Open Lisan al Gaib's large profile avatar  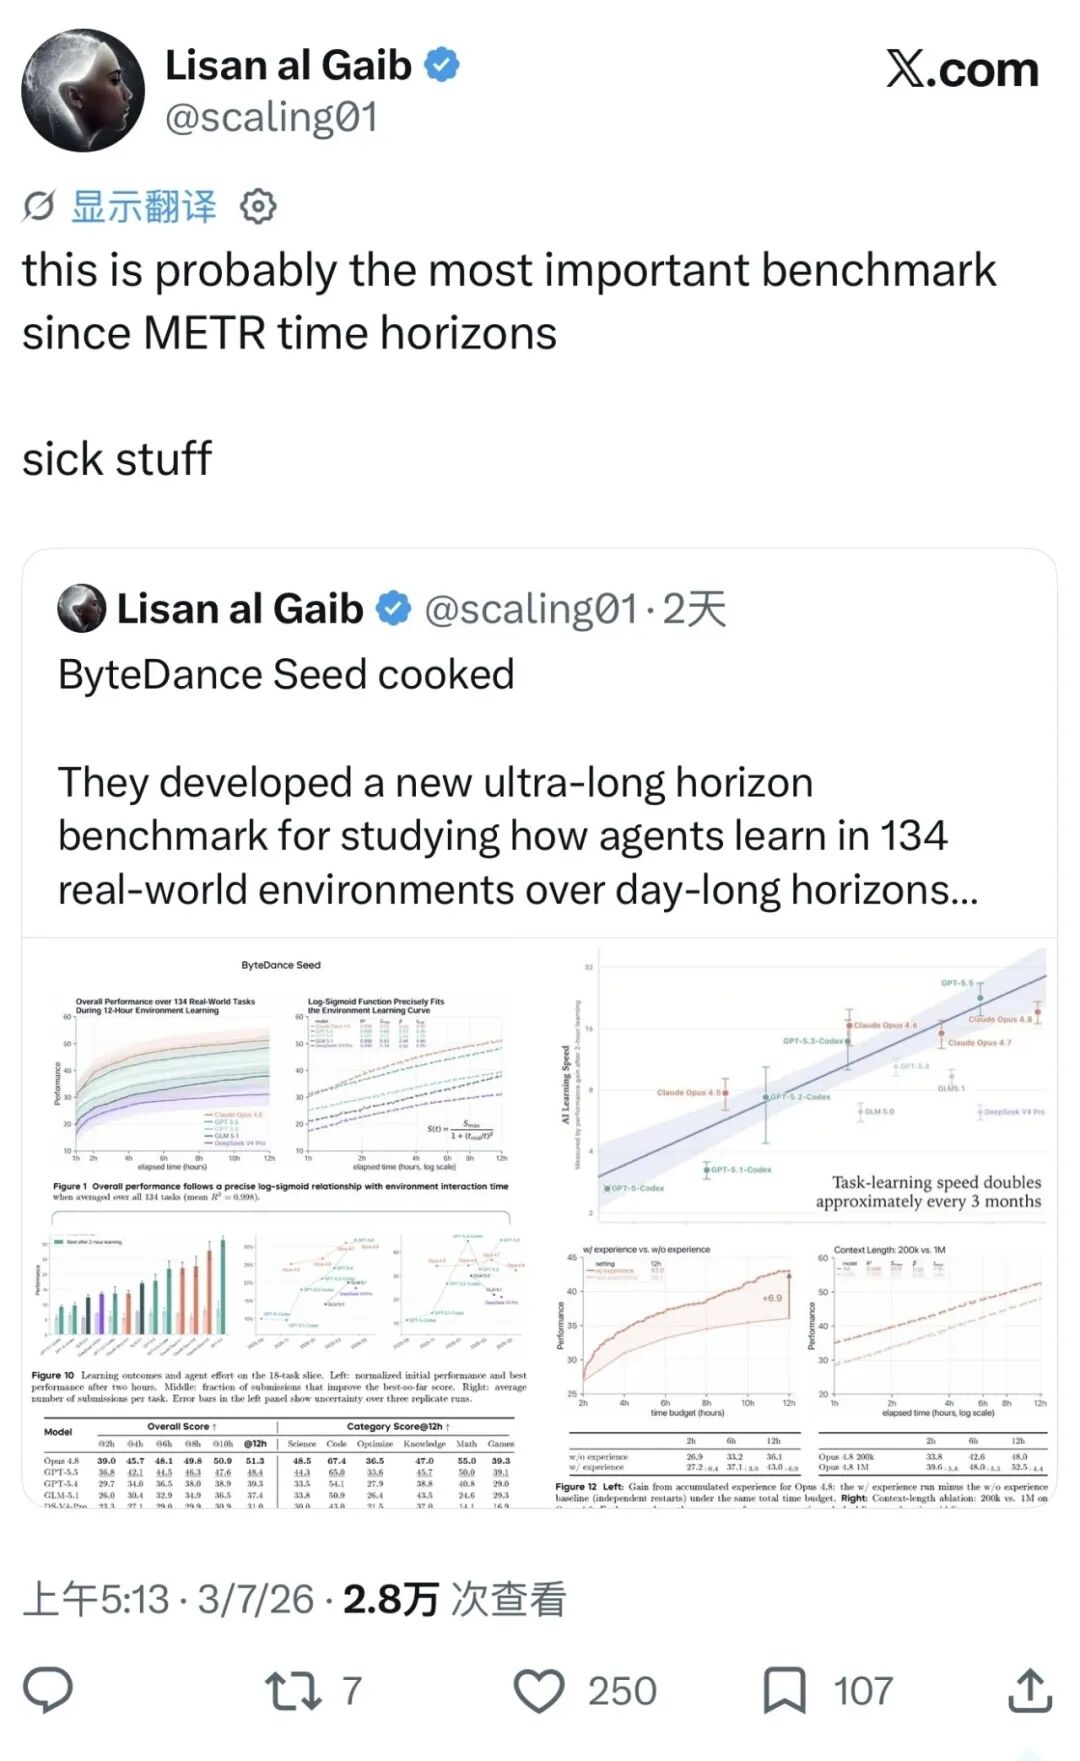pos(82,90)
